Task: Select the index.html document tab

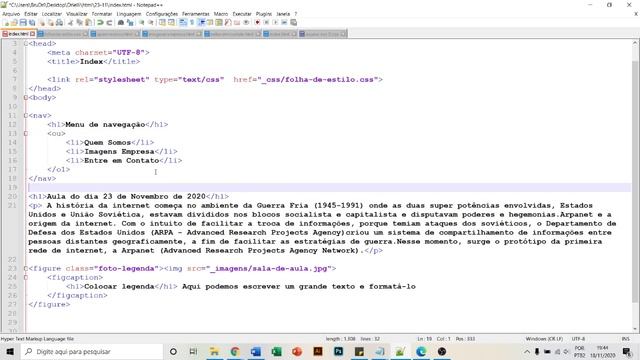Action: [18, 34]
